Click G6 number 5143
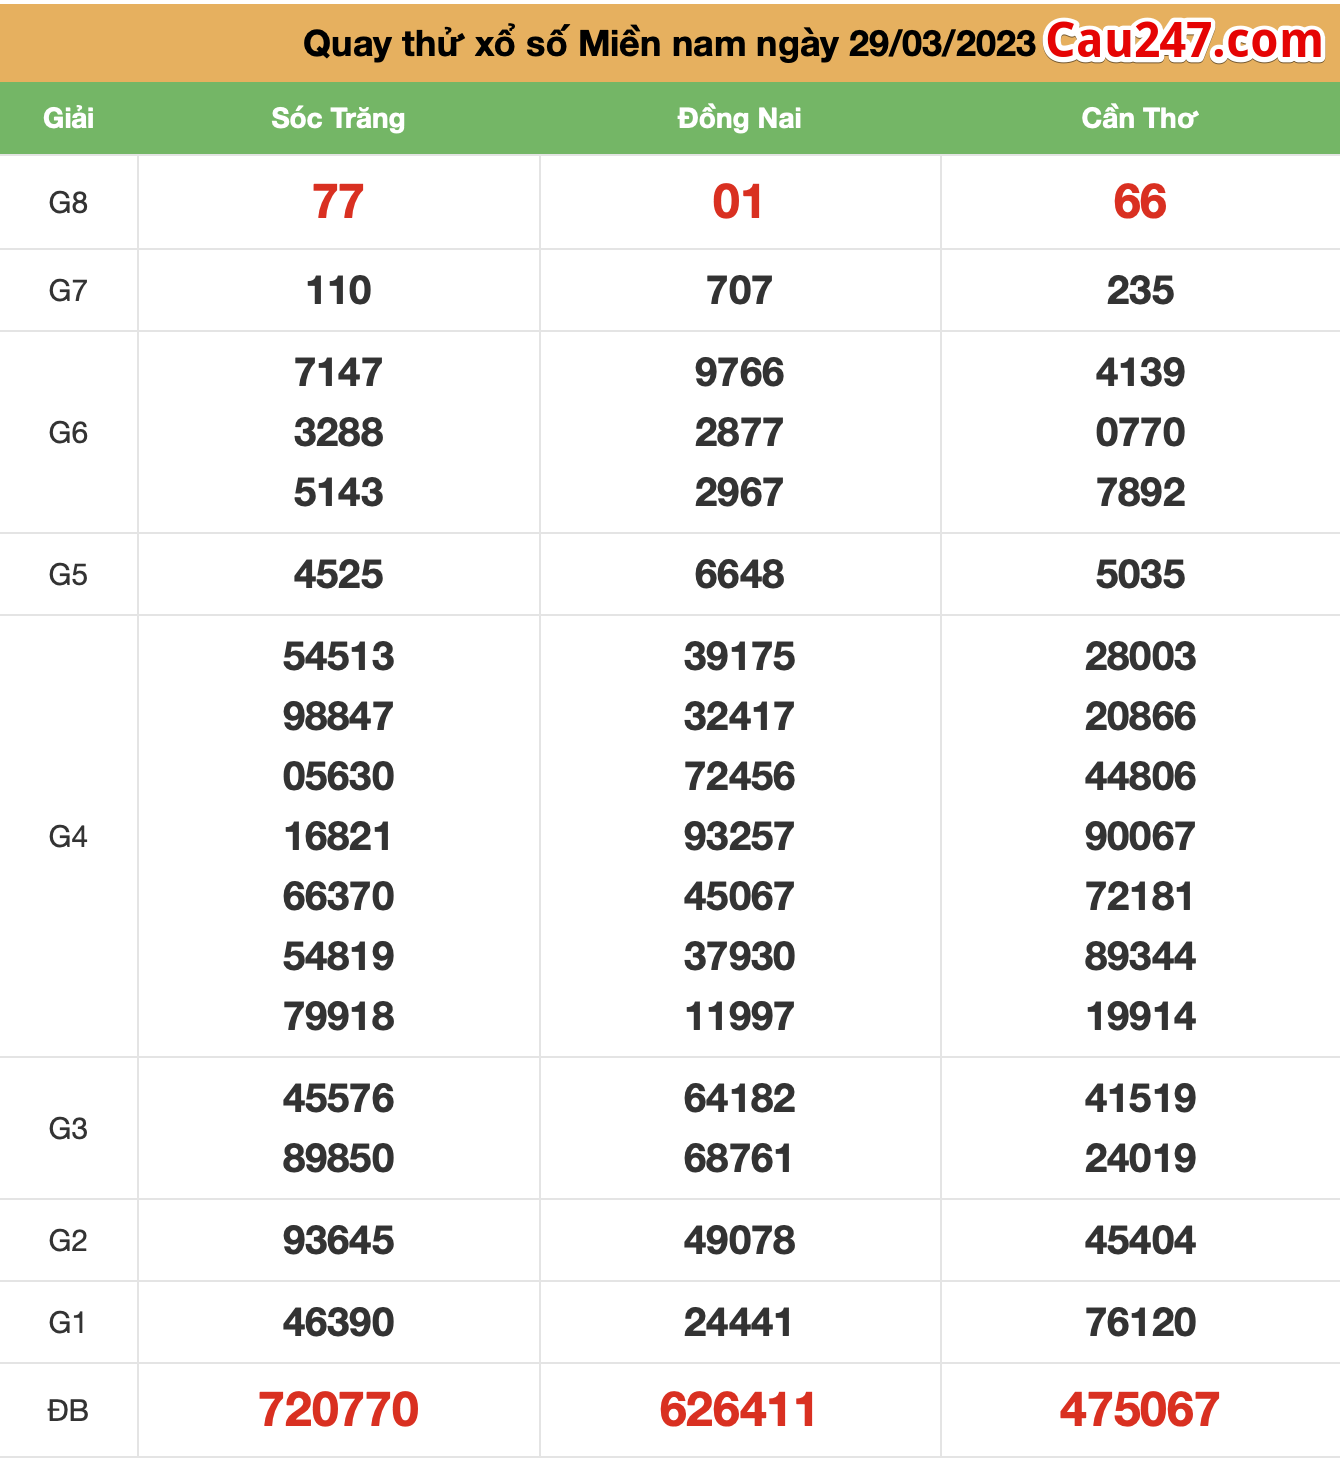This screenshot has width=1341, height=1466. point(338,493)
